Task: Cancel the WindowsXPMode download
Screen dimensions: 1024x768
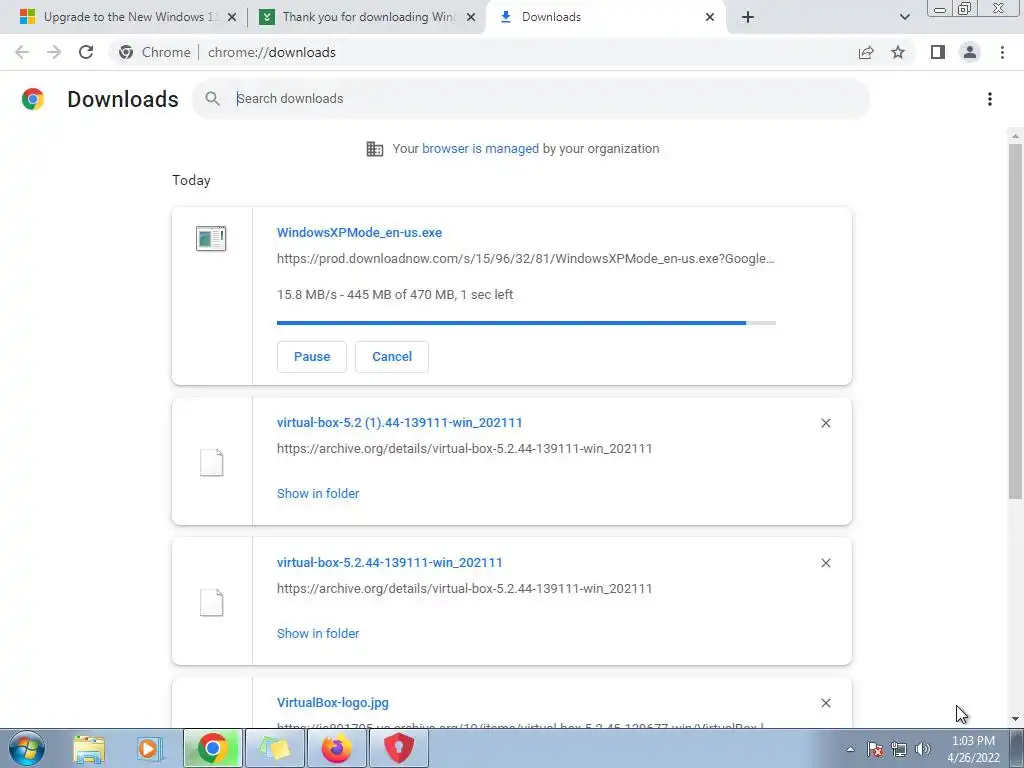Action: (x=392, y=357)
